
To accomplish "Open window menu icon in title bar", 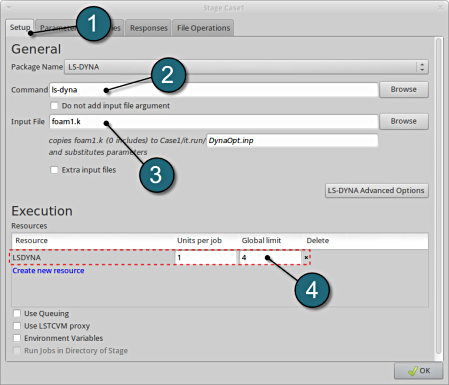I will pos(9,7).
